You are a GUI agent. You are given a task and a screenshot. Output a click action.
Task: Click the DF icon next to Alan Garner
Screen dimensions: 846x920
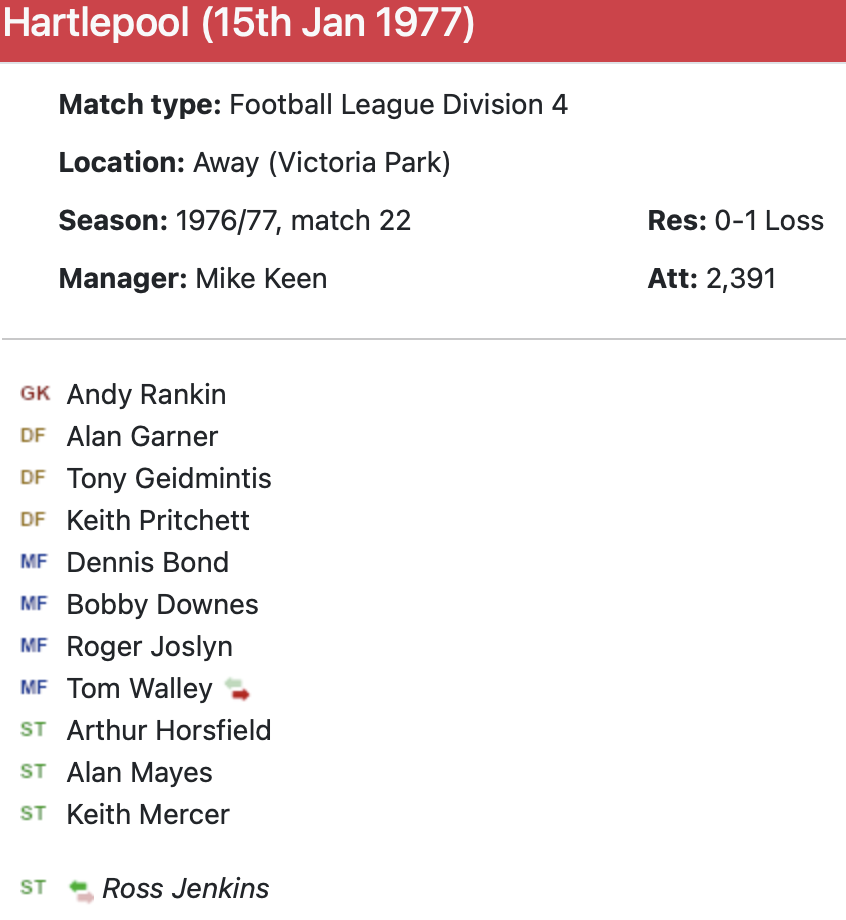tap(33, 436)
